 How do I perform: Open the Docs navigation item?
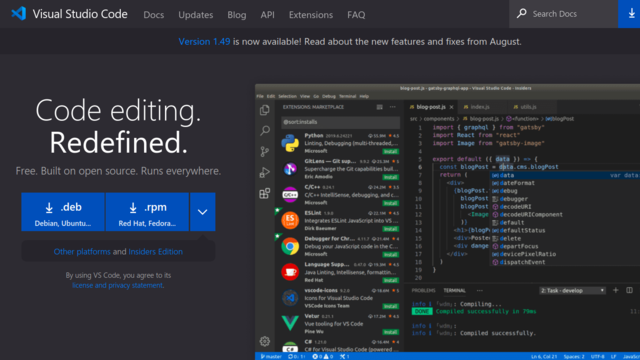(153, 15)
